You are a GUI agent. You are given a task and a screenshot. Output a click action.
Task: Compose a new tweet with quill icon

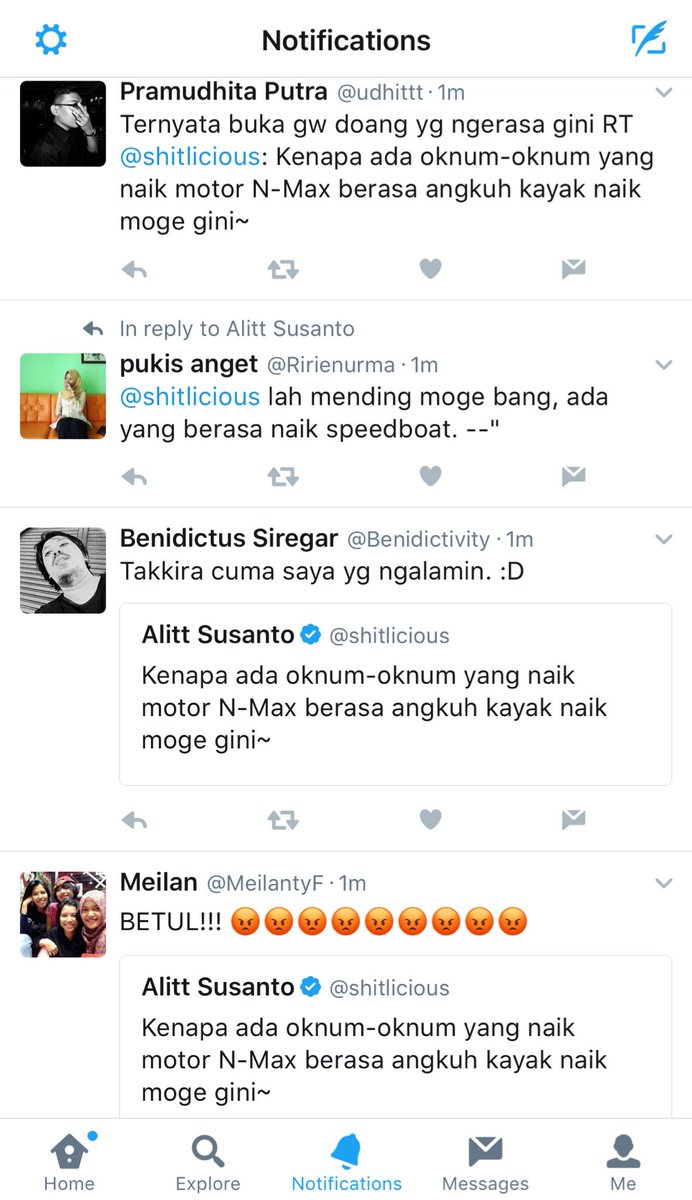click(648, 39)
